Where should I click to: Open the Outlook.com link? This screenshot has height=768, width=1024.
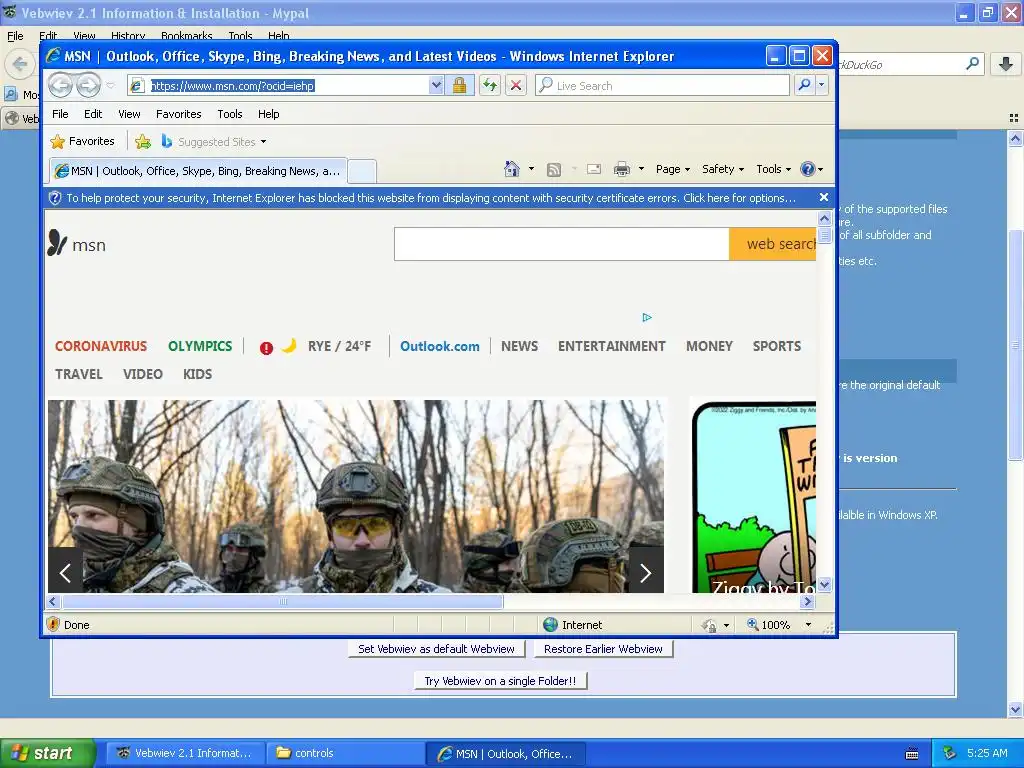(x=440, y=346)
